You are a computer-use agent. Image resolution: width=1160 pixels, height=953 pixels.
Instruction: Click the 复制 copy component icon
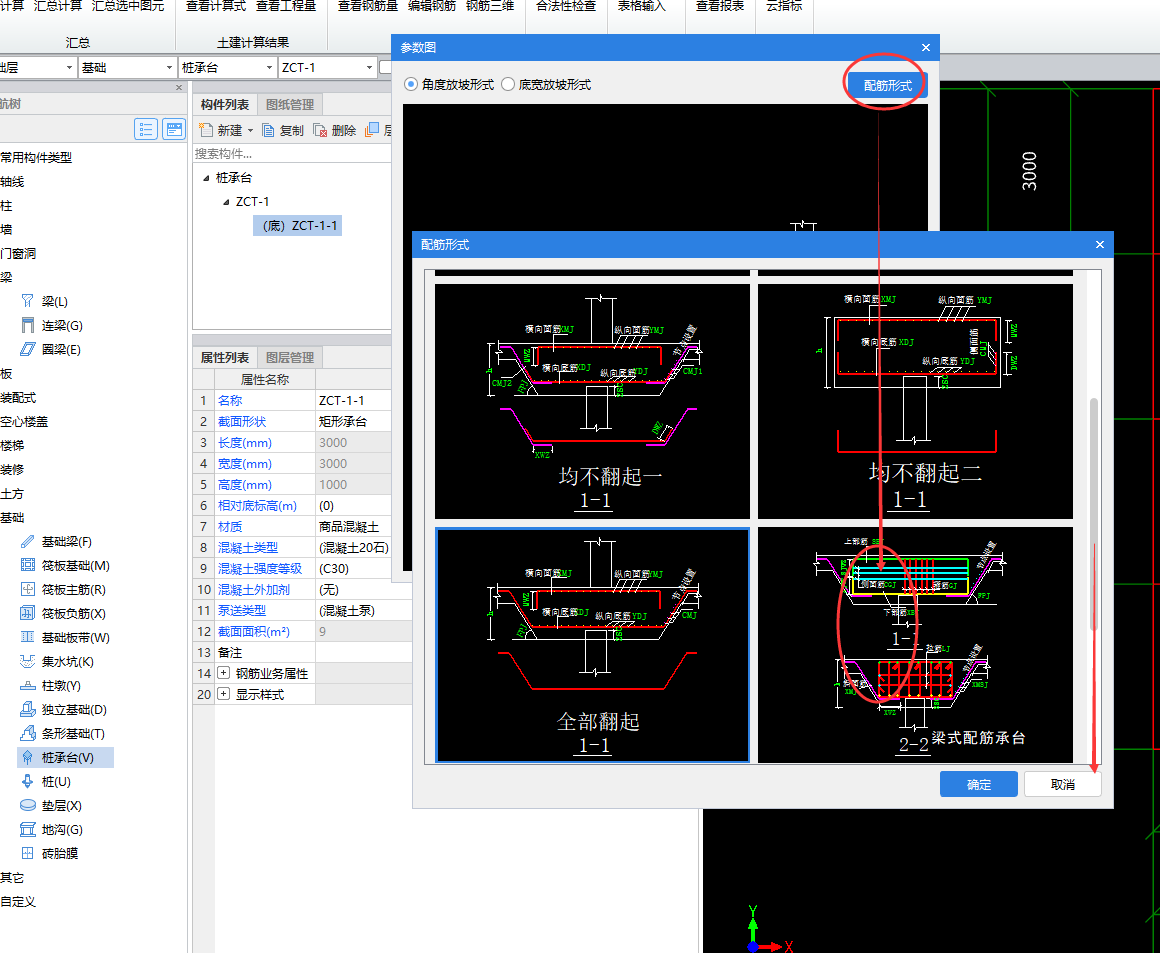point(269,130)
